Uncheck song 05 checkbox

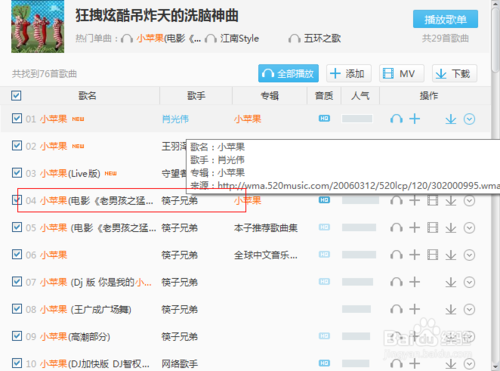pos(17,227)
